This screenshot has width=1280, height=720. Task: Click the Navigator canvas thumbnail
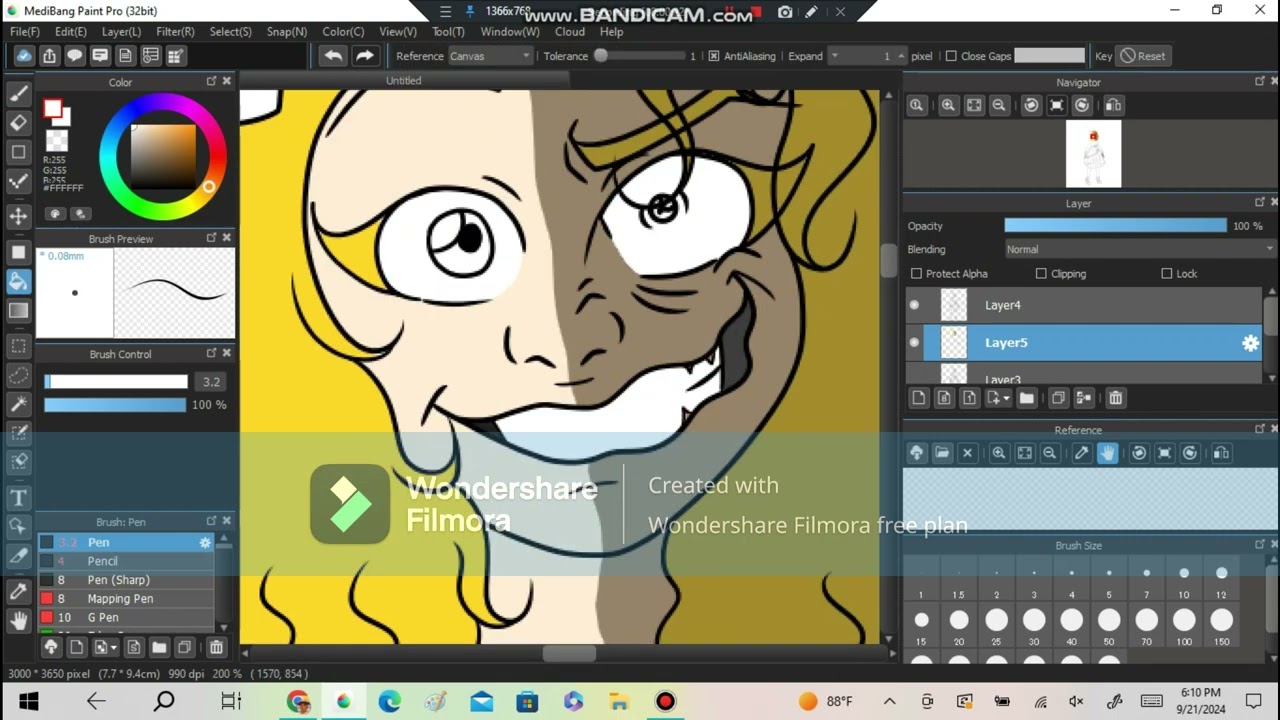[x=1093, y=154]
